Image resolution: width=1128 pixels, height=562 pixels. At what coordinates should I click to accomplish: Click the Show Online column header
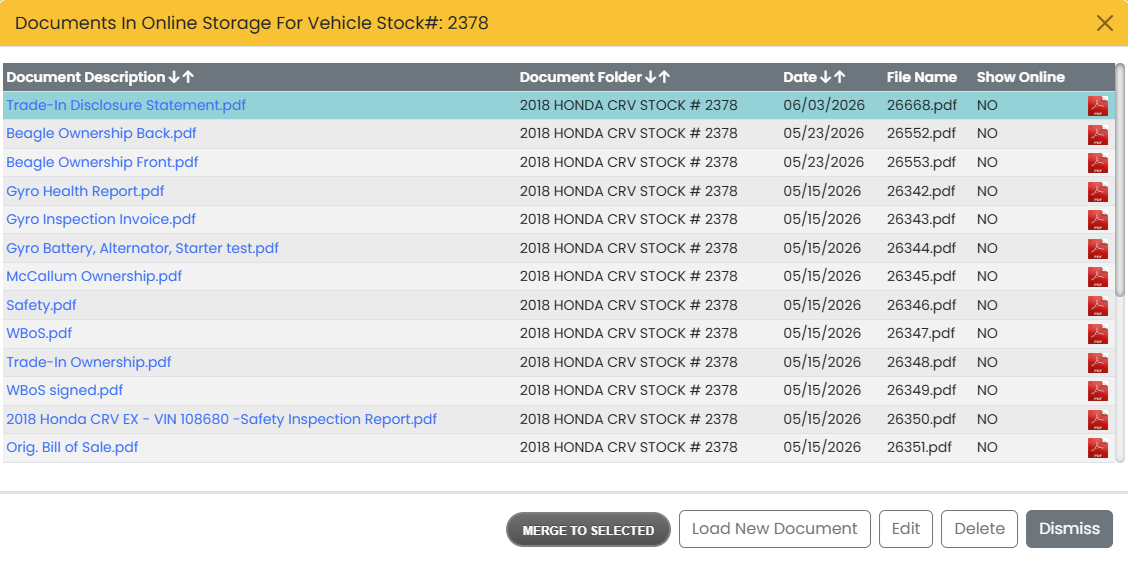point(1020,77)
